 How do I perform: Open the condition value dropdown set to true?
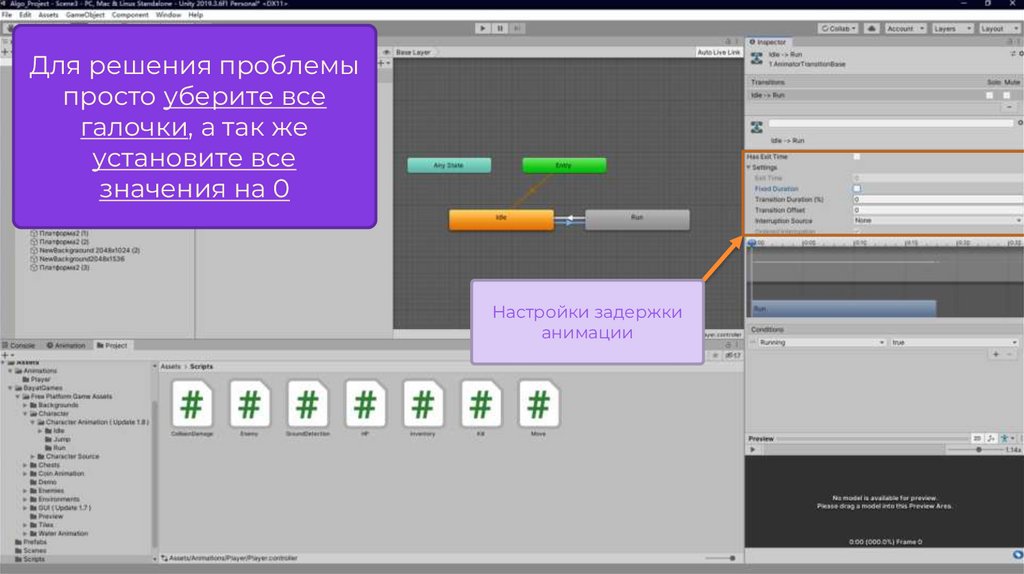click(x=954, y=342)
